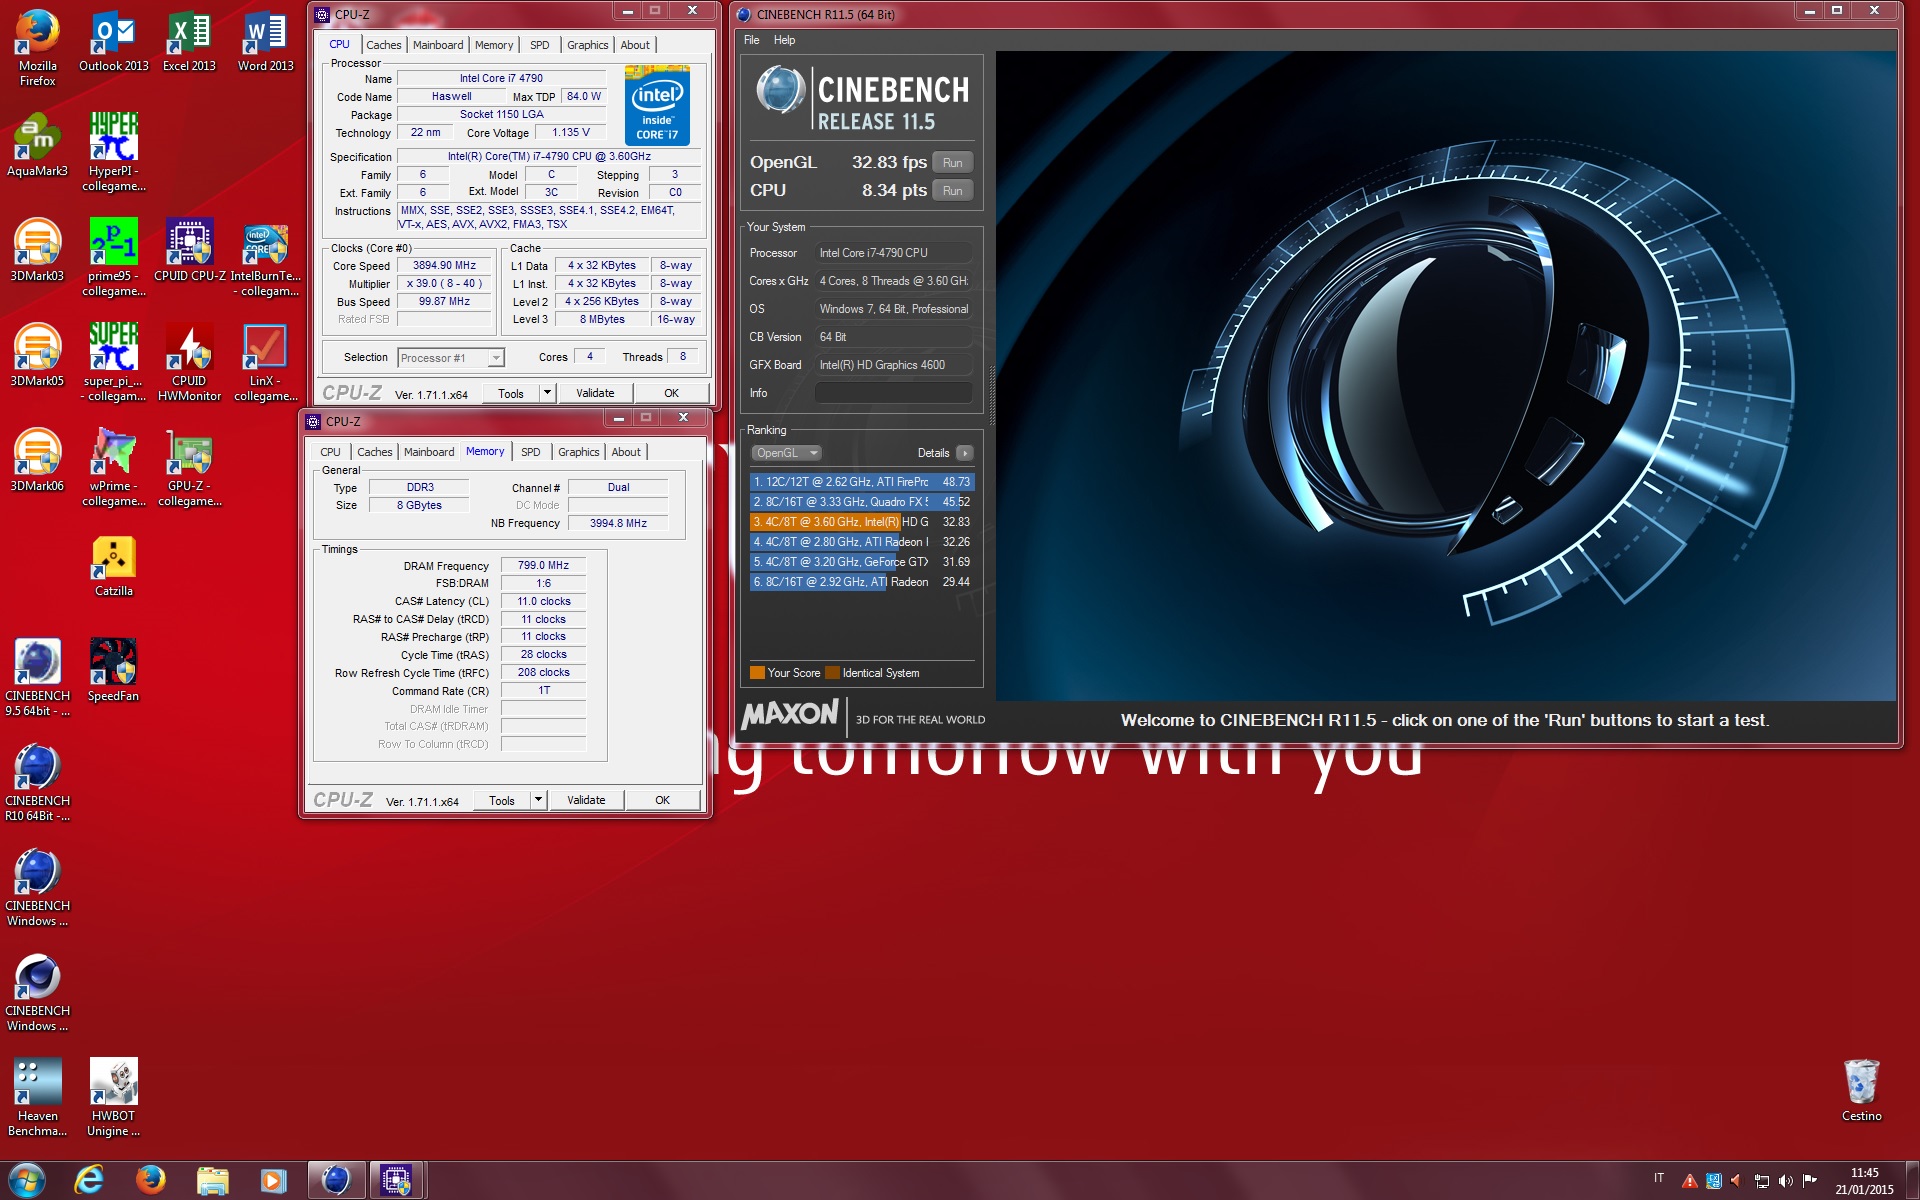Click the IT language indicator in tray
The height and width of the screenshot is (1200, 1920).
pyautogui.click(x=1659, y=1178)
